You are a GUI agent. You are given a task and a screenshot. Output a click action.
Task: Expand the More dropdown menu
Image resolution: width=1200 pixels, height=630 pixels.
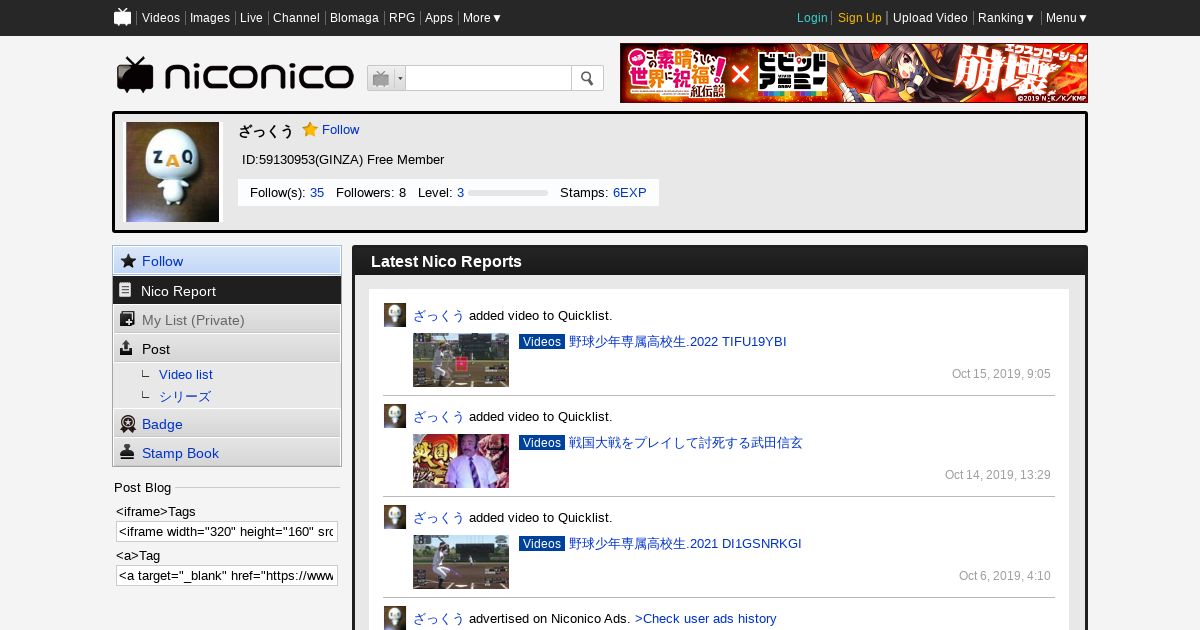click(482, 18)
